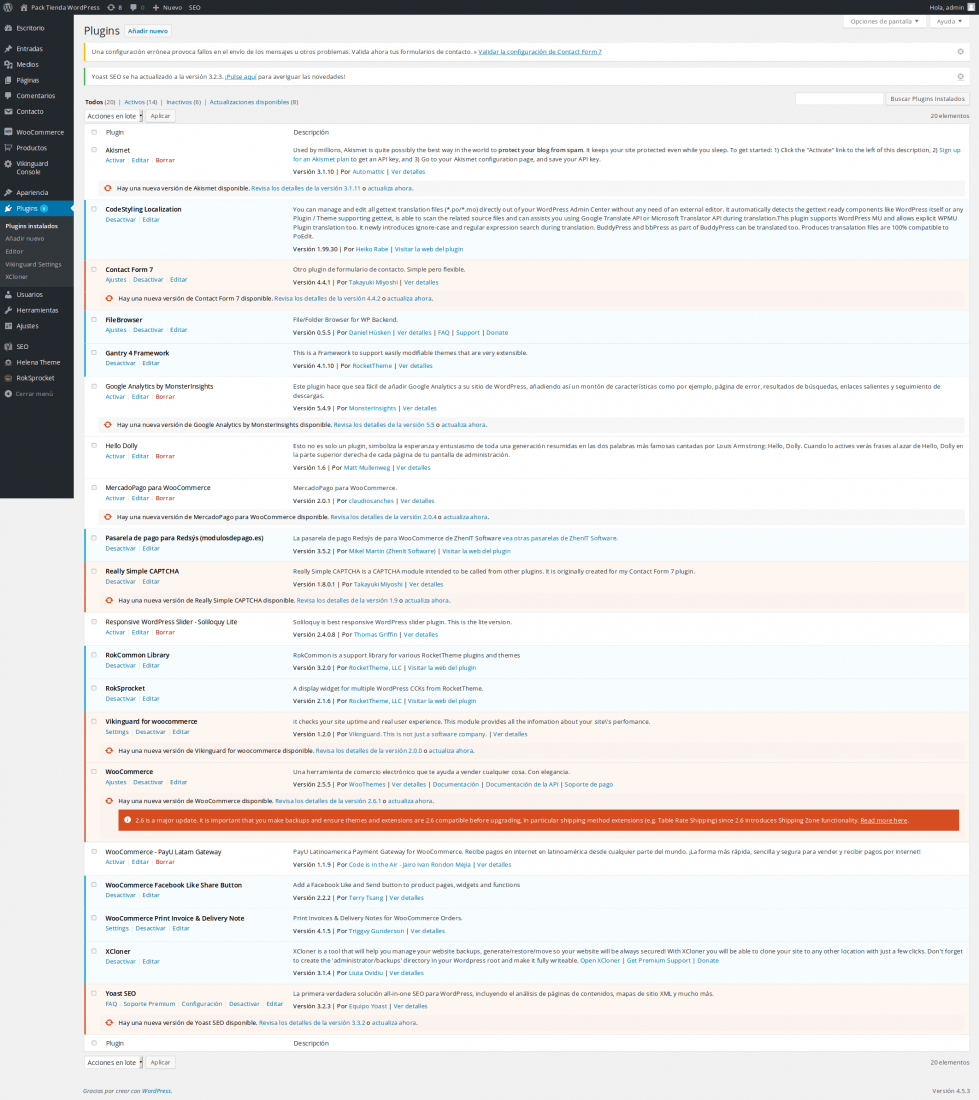Open the Nuevo menu in admin bar
979x1100 pixels.
tap(167, 7)
